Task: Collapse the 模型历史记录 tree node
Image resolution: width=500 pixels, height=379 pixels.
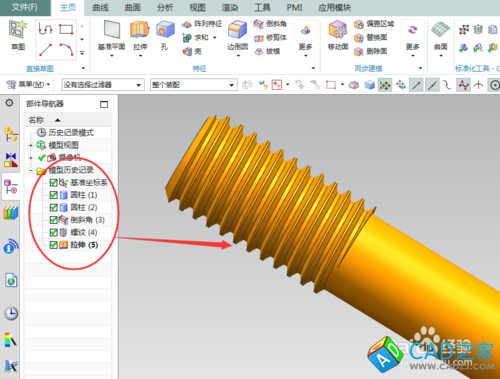Action: tap(31, 170)
